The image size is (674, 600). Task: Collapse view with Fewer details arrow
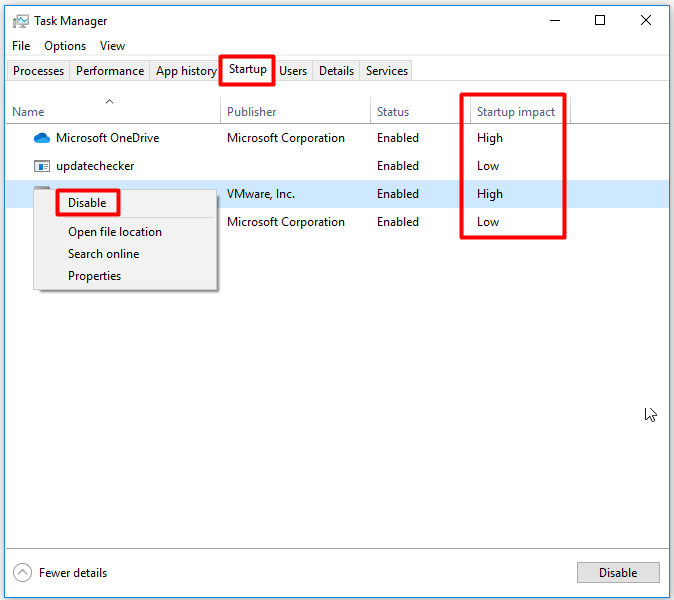click(22, 572)
